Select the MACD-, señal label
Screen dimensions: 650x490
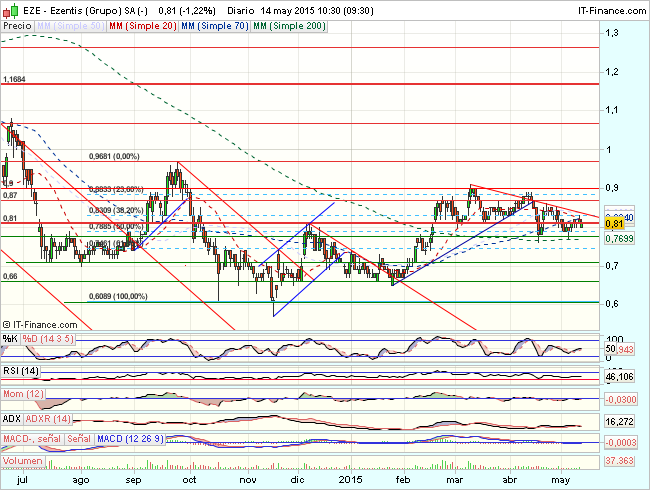tap(32, 439)
